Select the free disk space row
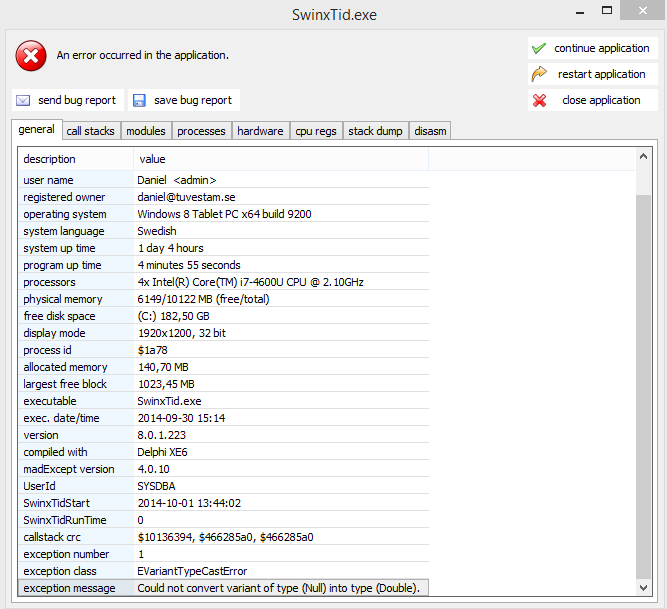667x609 pixels. click(223, 316)
